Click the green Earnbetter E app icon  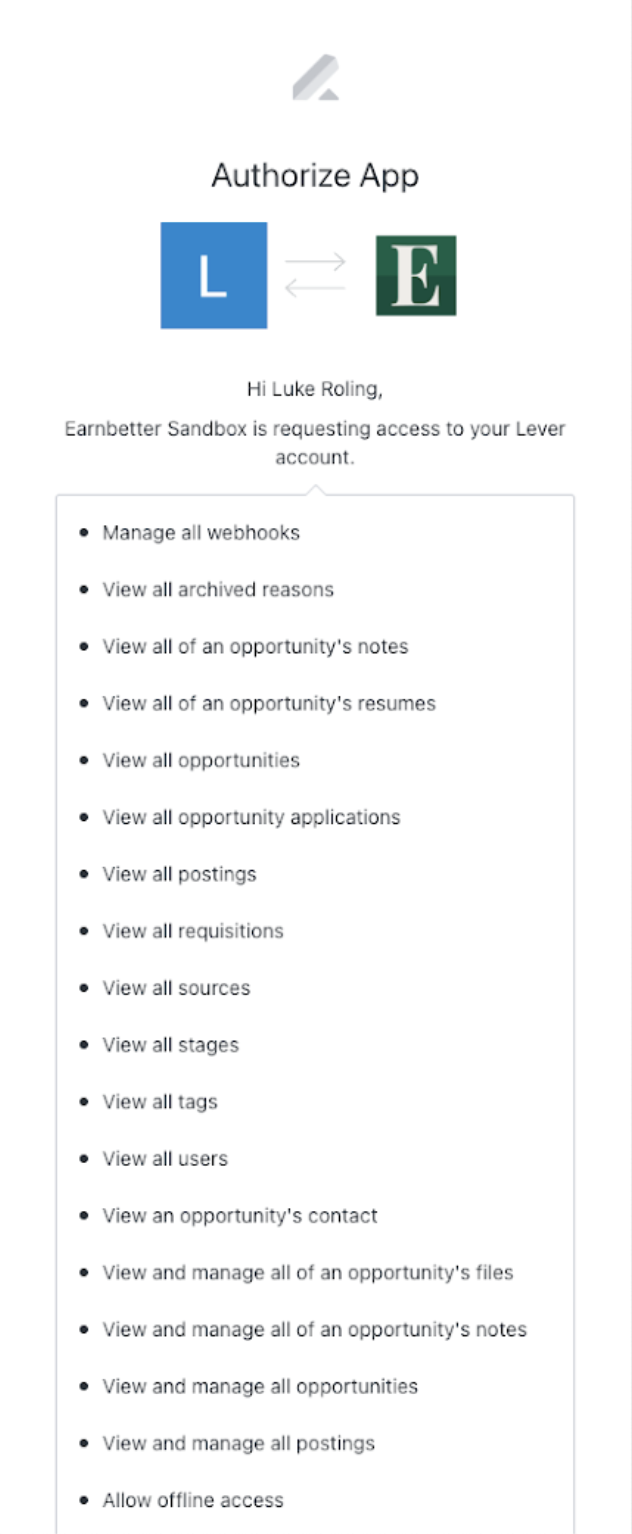point(416,276)
